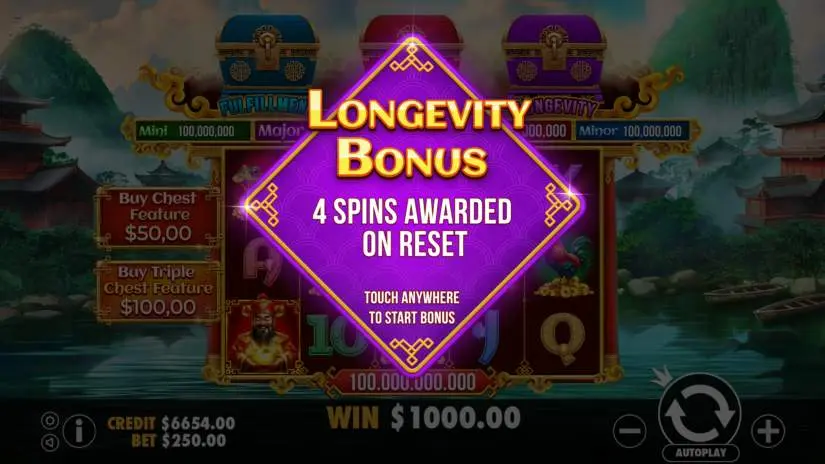Open the AUTOPLAY option
Viewport: 825px width, 464px height.
[700, 453]
